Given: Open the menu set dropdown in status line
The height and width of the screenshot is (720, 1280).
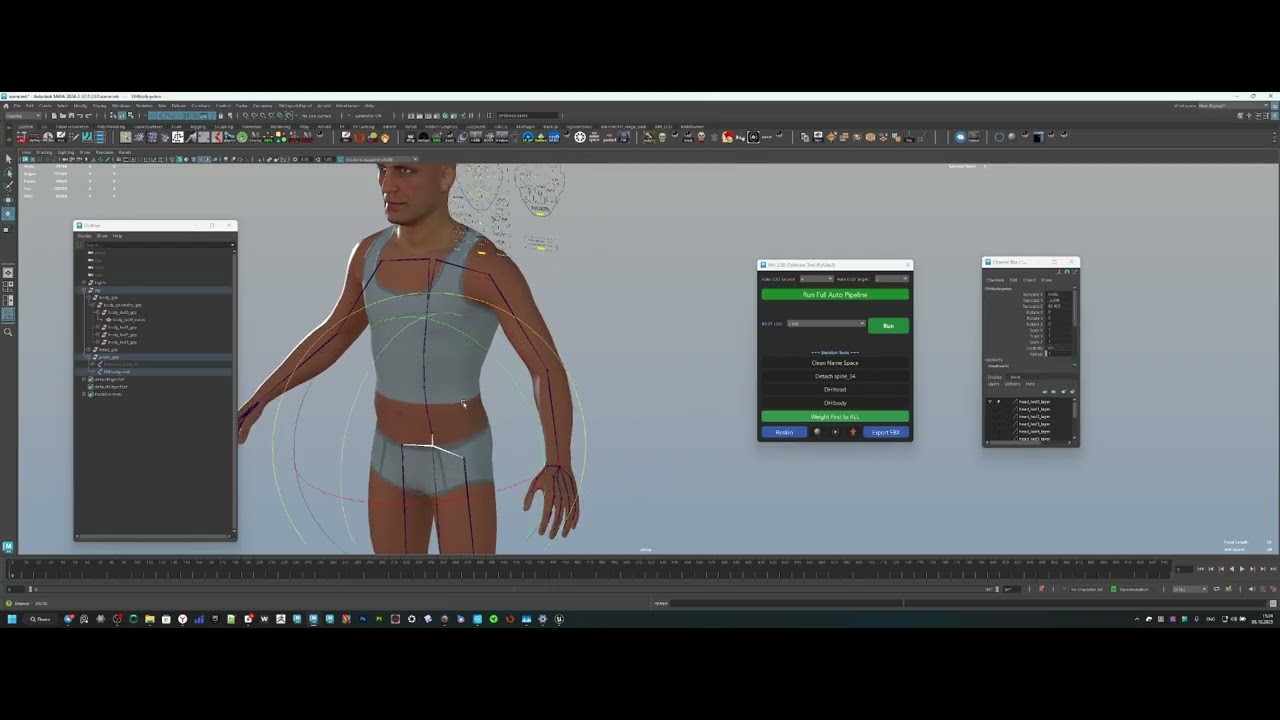Looking at the screenshot, I should click(23, 116).
